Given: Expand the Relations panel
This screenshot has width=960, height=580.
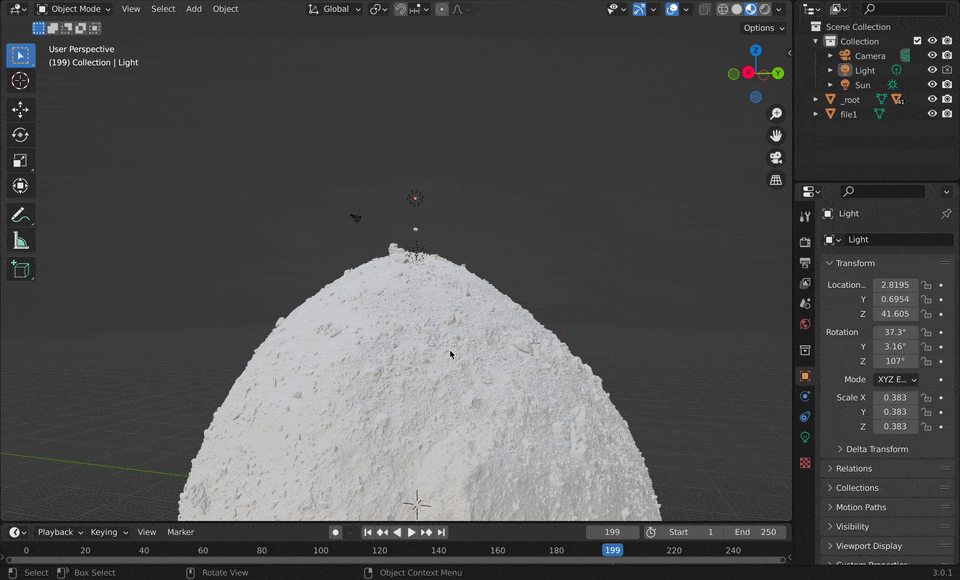Looking at the screenshot, I should pyautogui.click(x=854, y=468).
